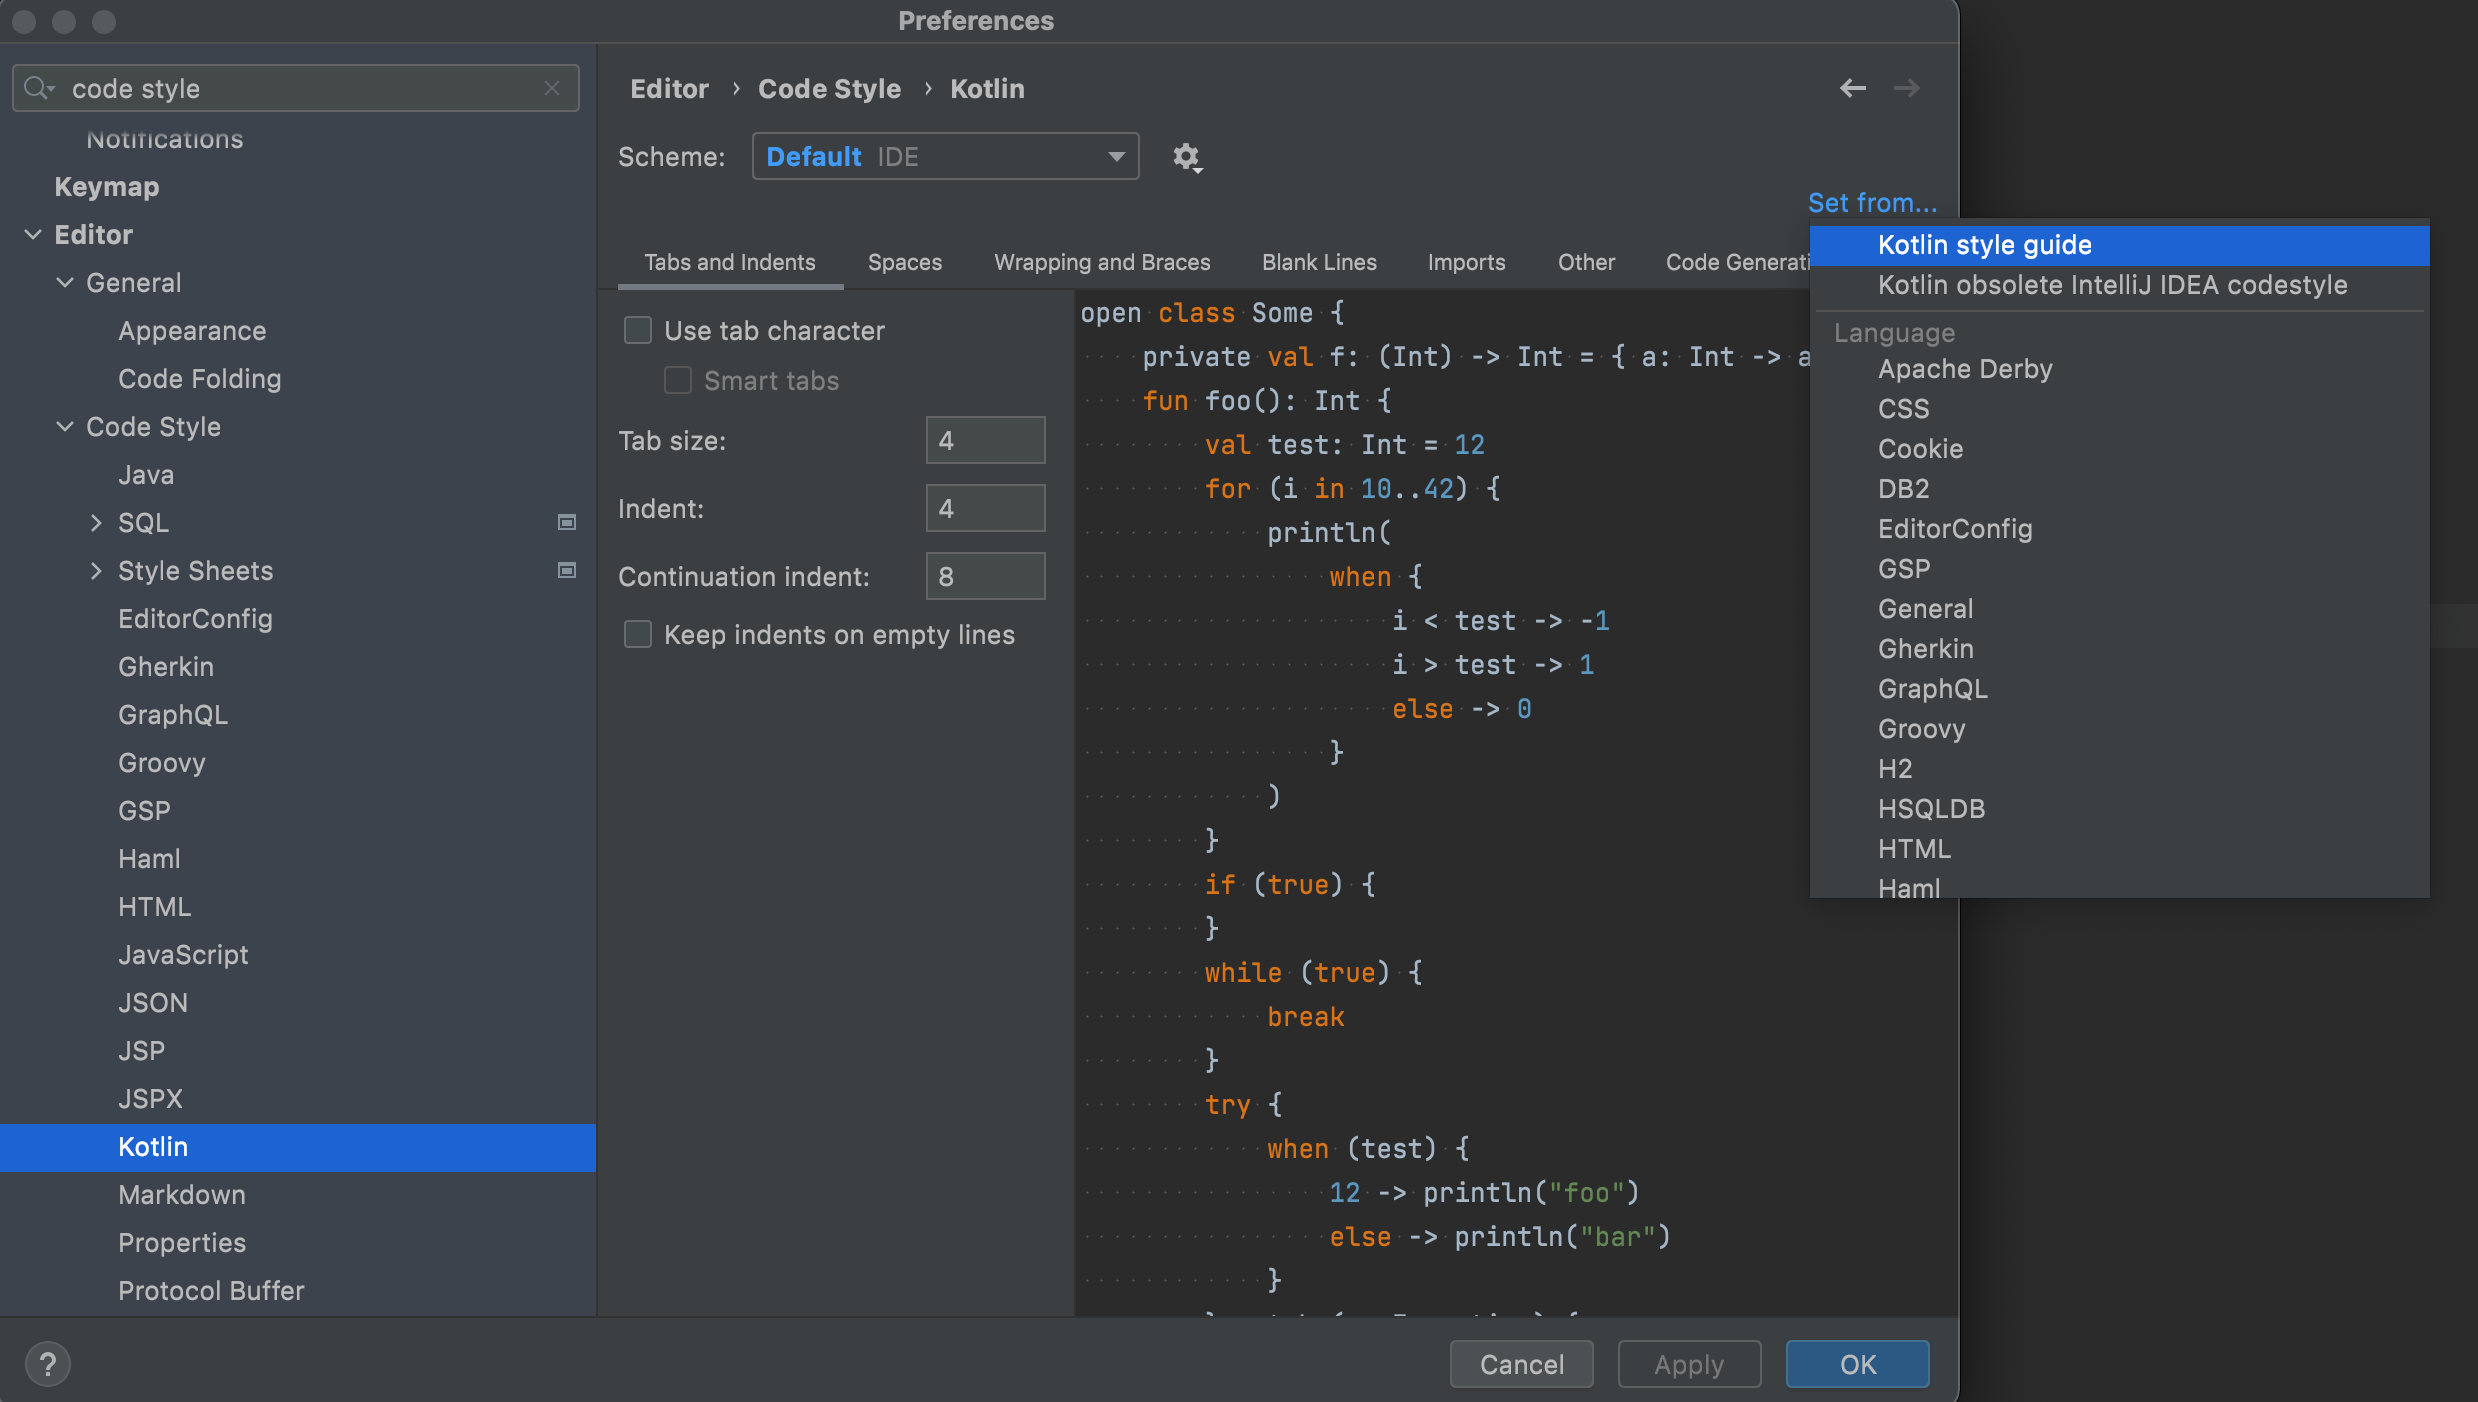2478x1402 pixels.
Task: Open help via the question mark icon
Action: point(48,1363)
